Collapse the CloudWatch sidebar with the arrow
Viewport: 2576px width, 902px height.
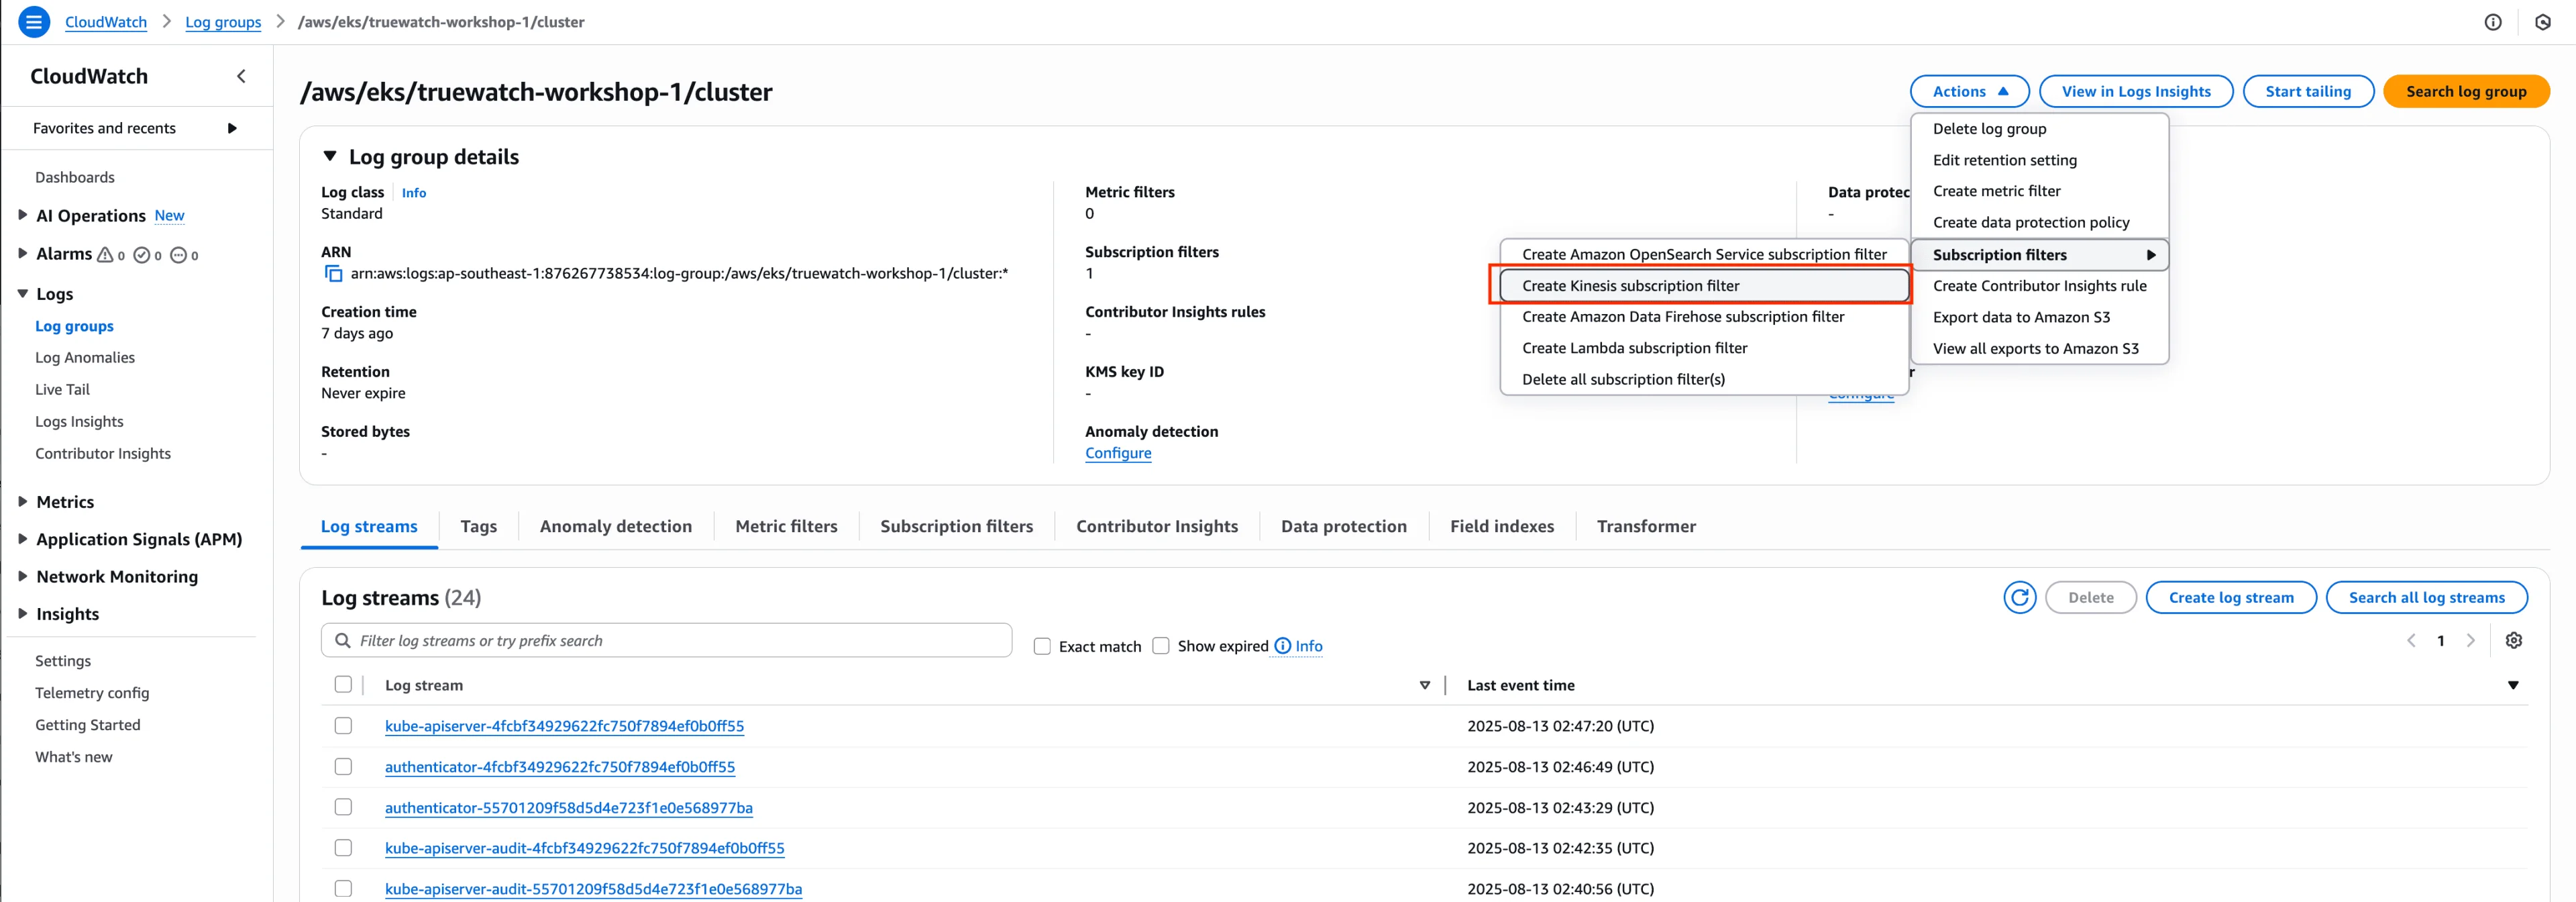click(241, 76)
